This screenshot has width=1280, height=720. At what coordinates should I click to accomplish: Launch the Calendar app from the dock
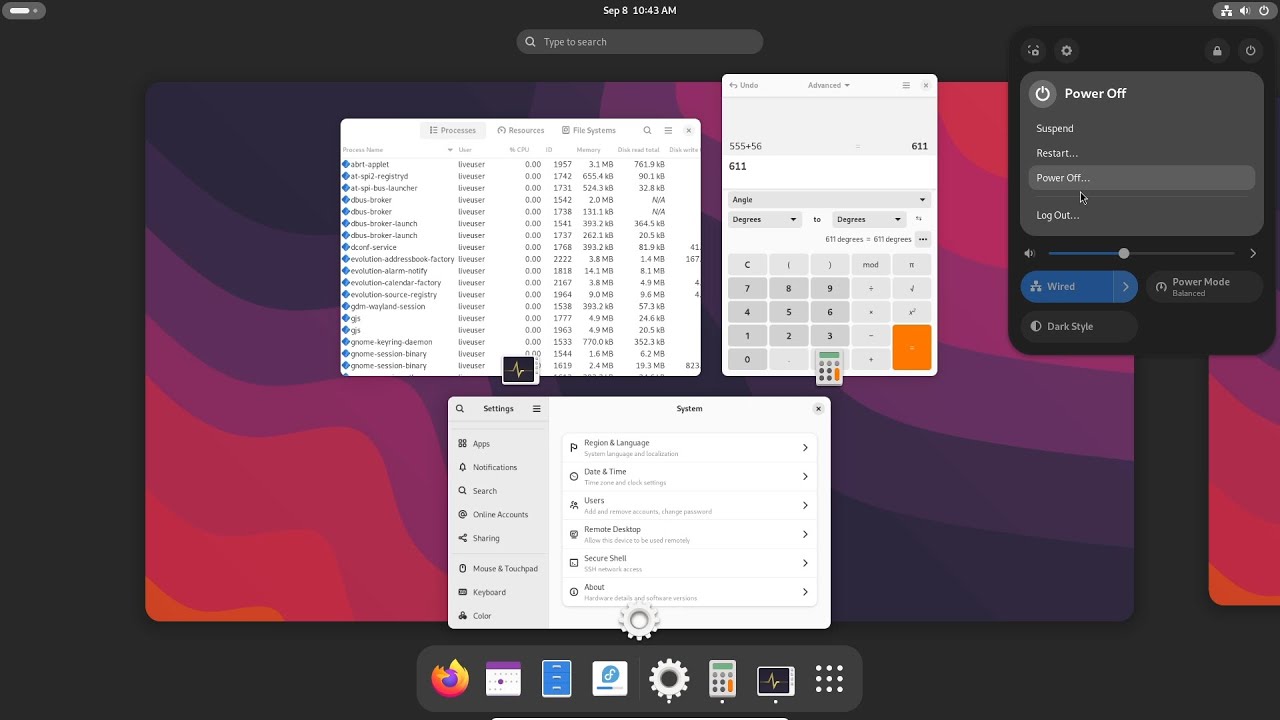pyautogui.click(x=503, y=680)
